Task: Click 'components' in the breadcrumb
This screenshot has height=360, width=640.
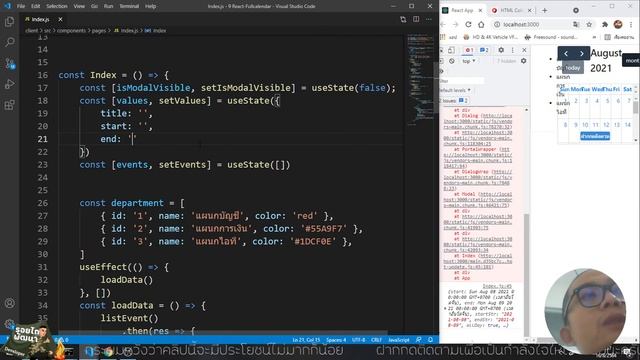Action: pyautogui.click(x=71, y=31)
